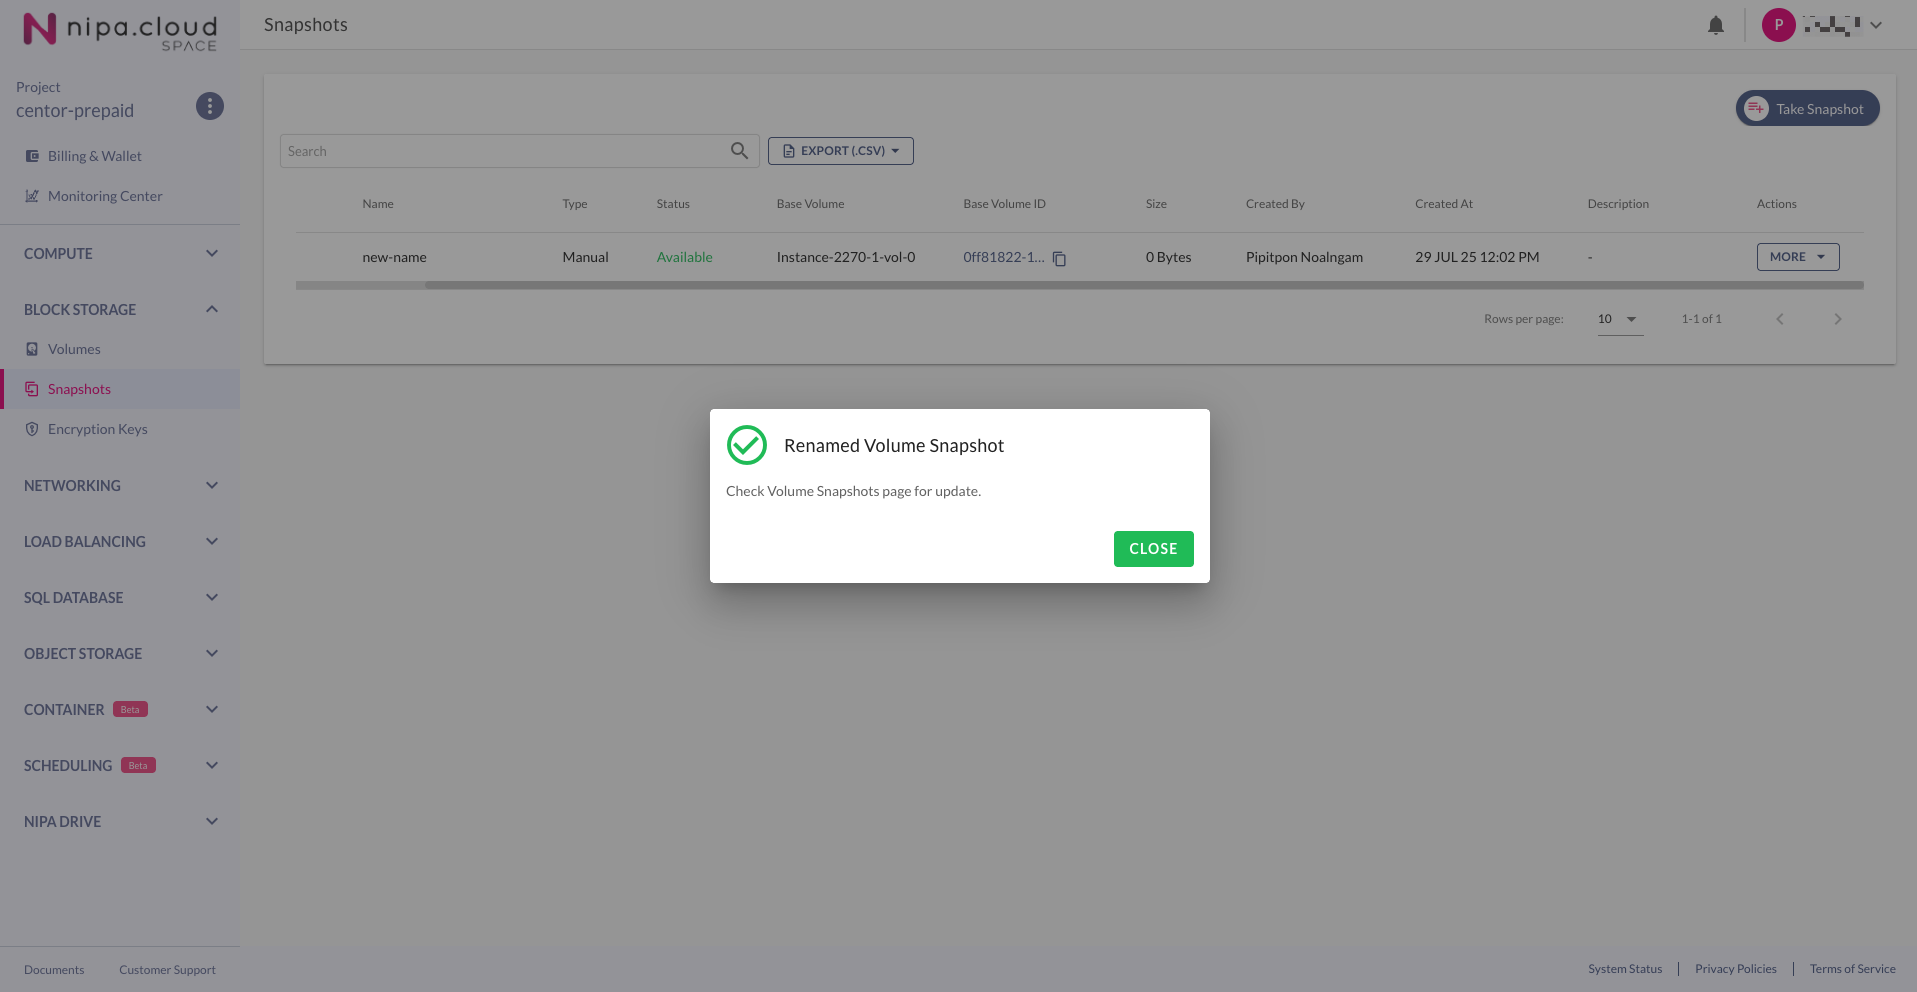Open the EXPORT (.CSV) dropdown
The width and height of the screenshot is (1917, 992).
(x=840, y=151)
